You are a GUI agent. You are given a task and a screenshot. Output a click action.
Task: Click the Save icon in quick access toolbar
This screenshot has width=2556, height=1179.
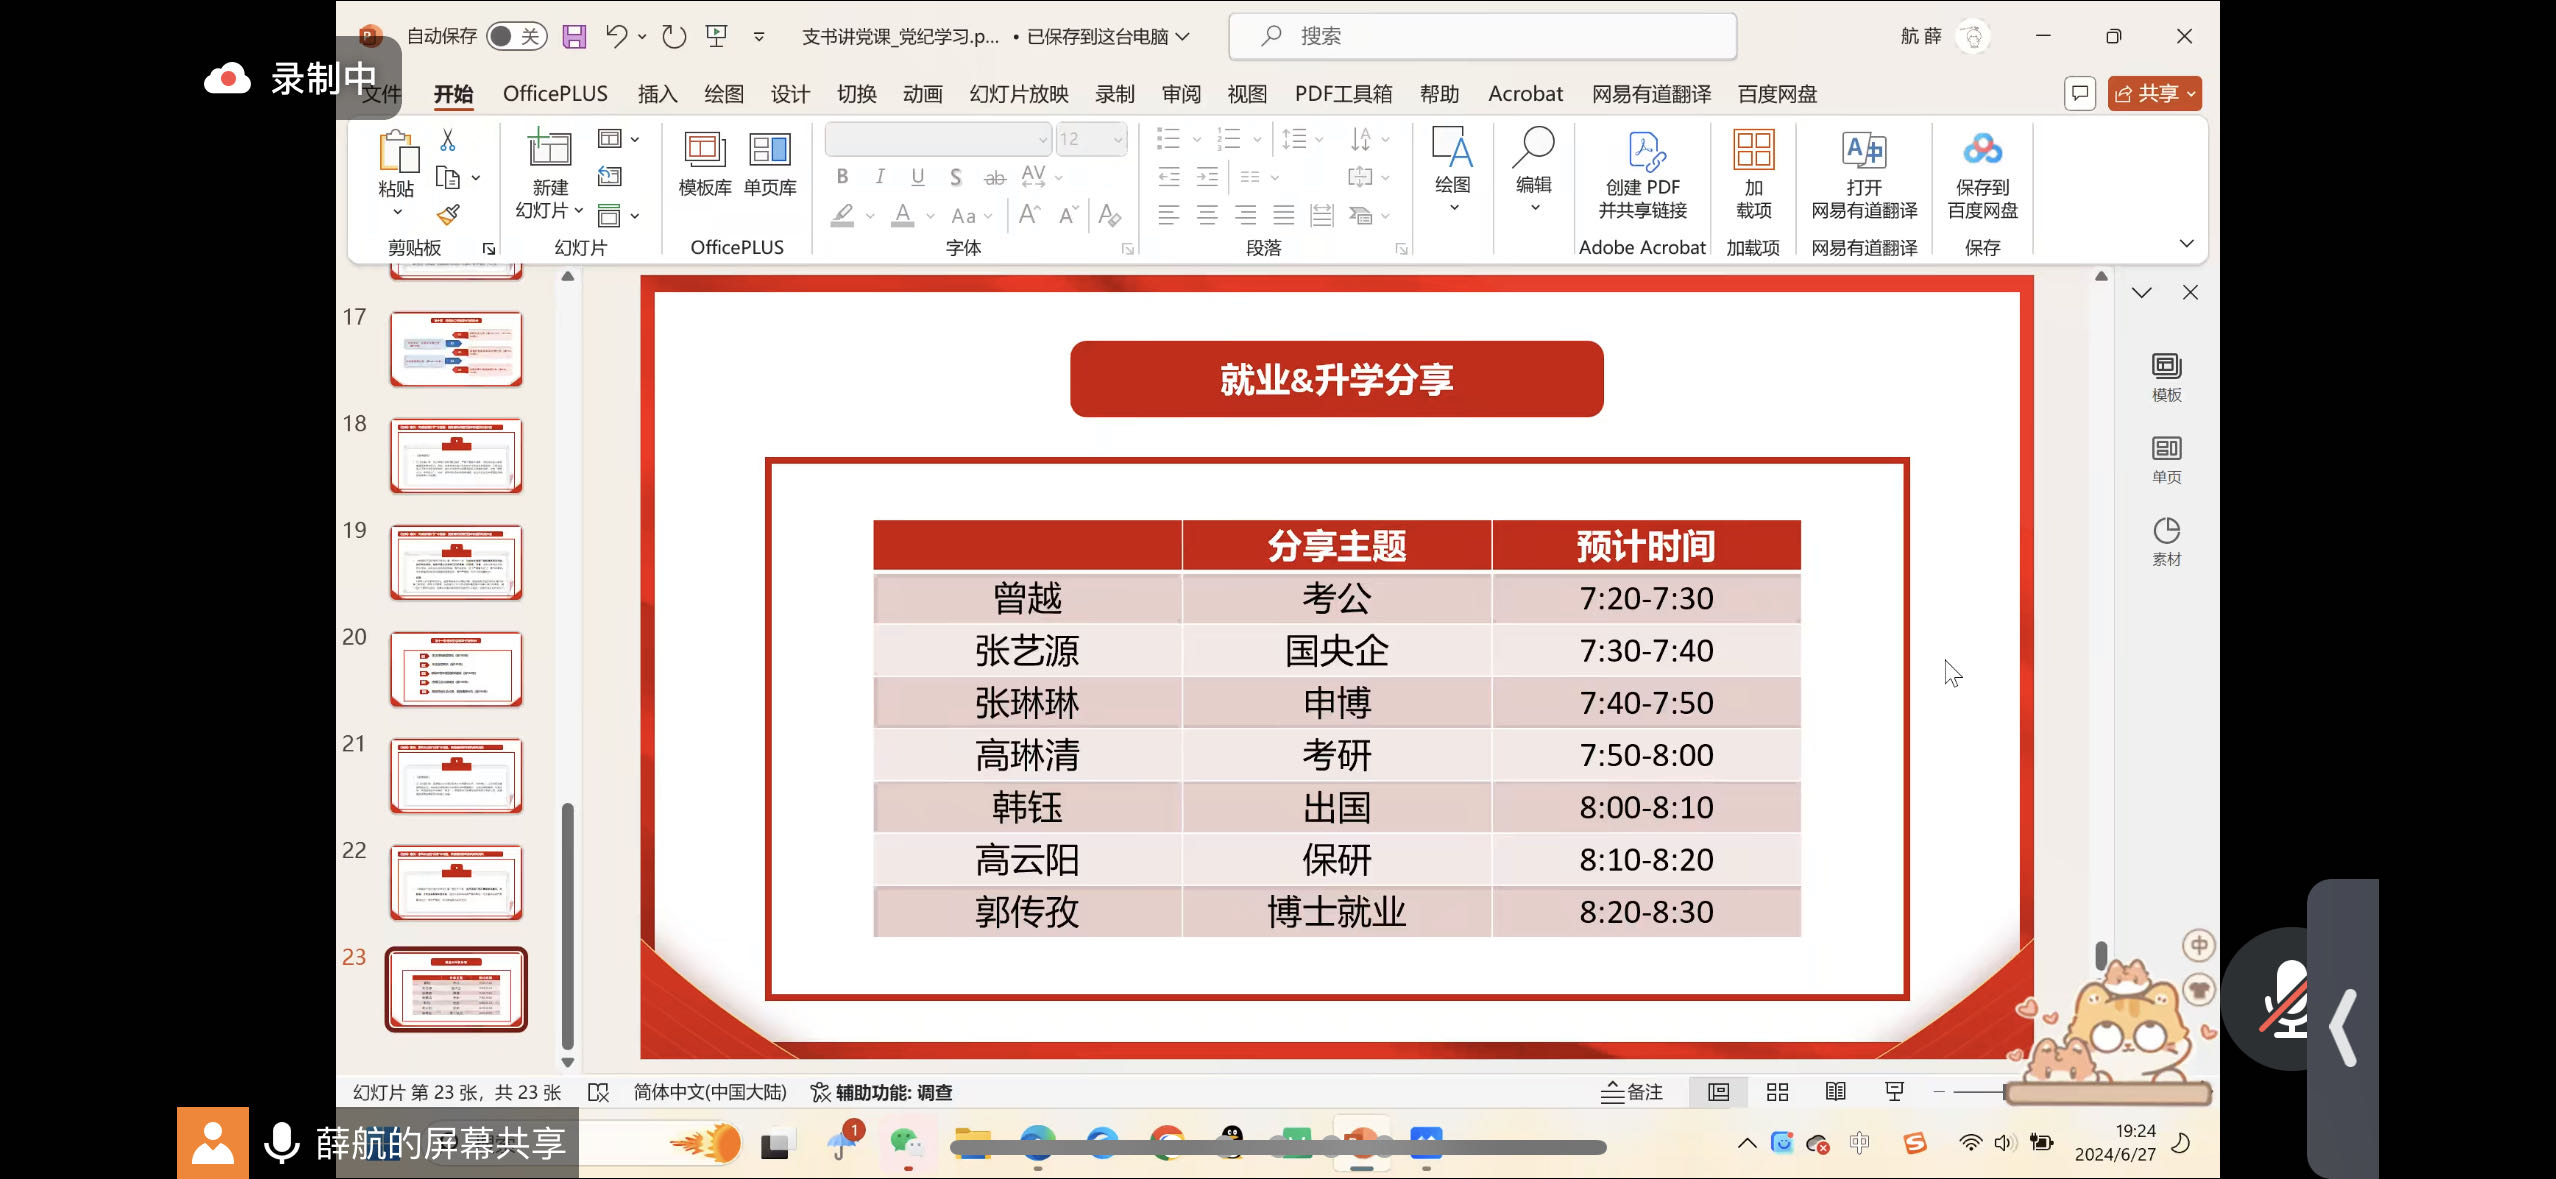pos(573,35)
